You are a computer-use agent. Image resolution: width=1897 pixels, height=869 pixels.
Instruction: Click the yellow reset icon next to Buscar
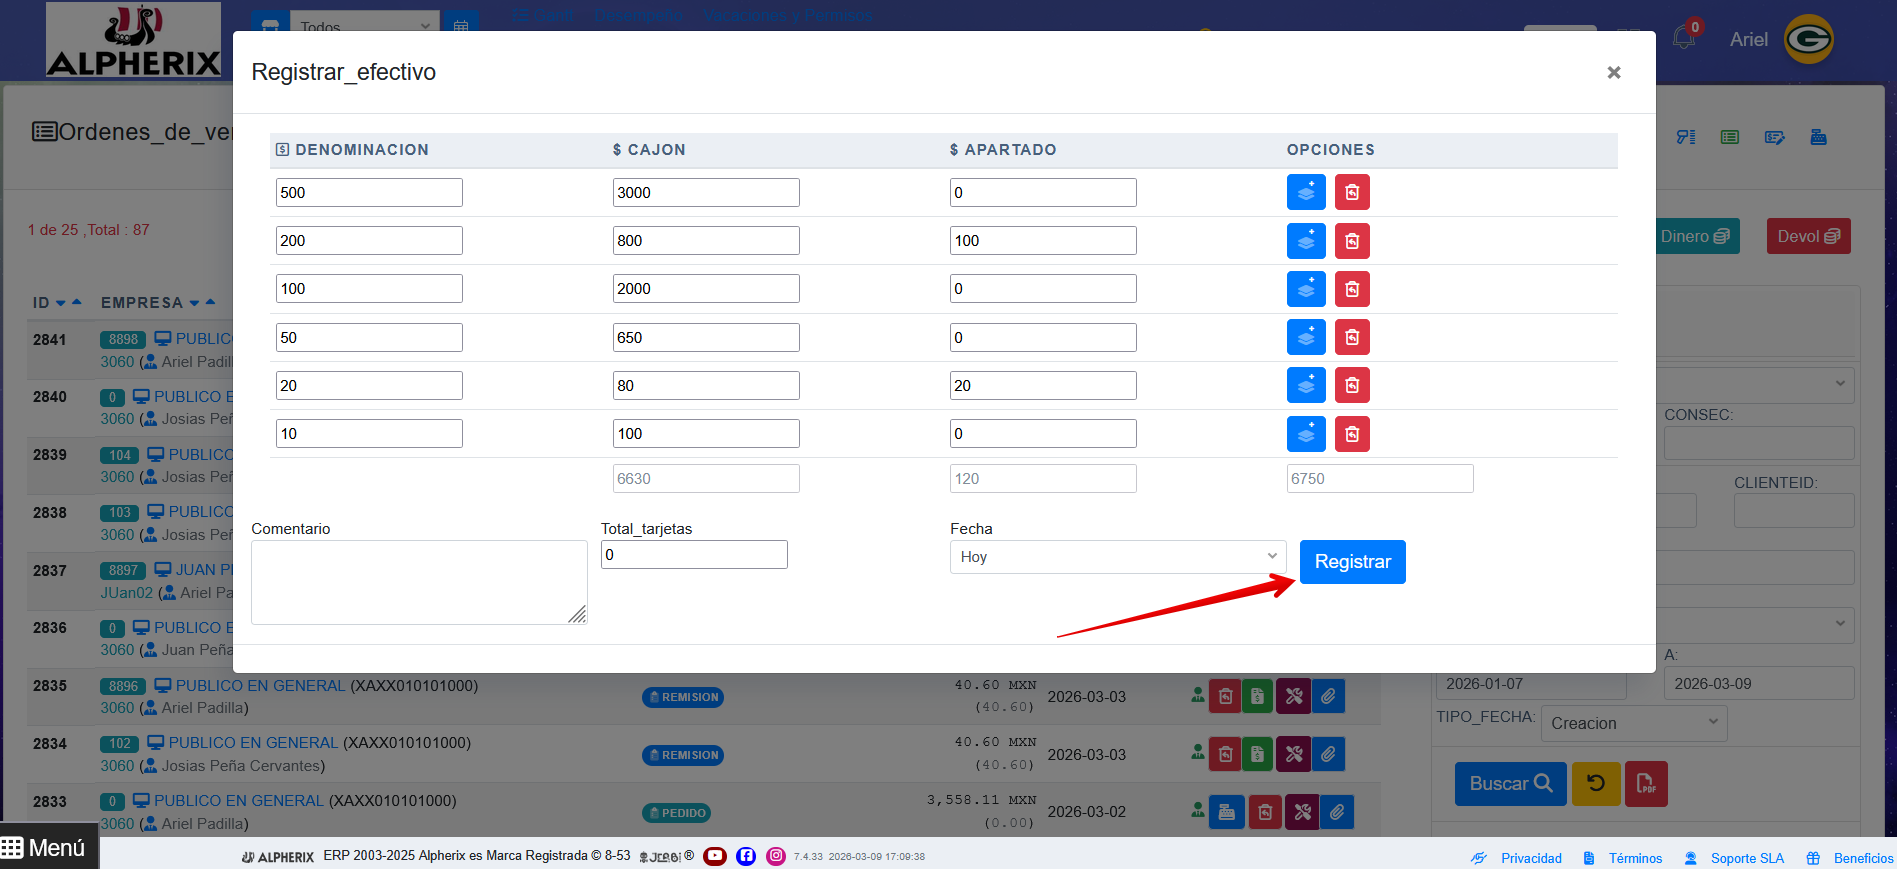1596,784
